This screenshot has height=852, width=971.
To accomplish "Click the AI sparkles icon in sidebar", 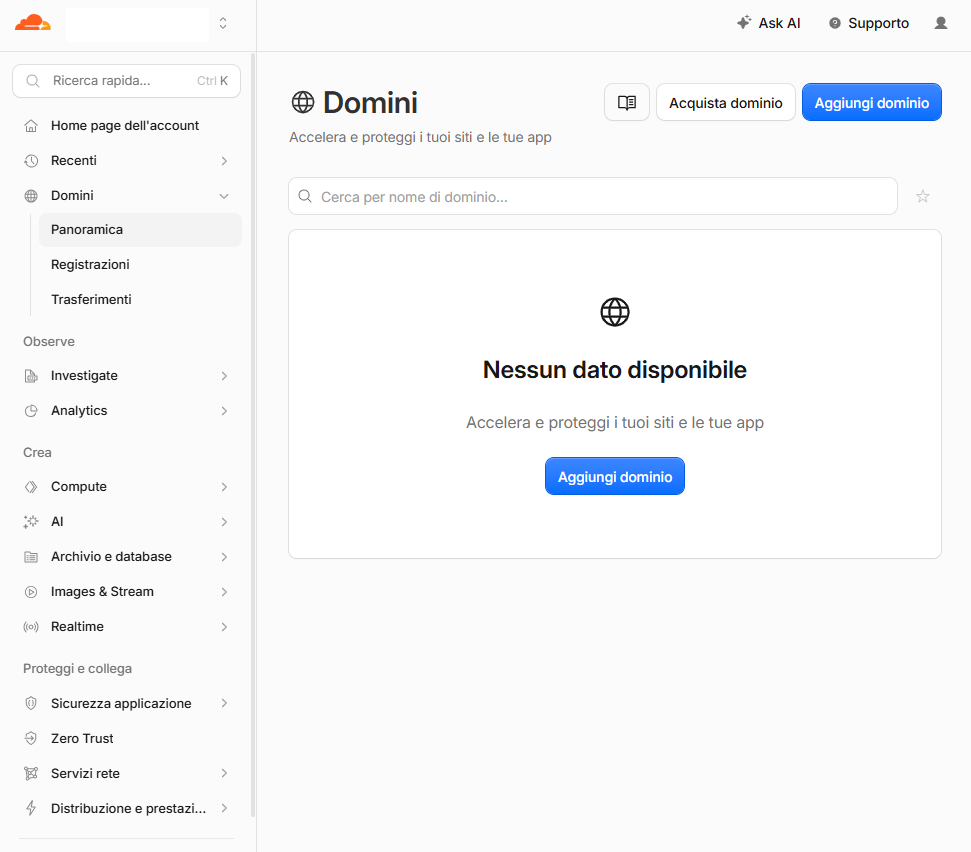I will click(31, 522).
